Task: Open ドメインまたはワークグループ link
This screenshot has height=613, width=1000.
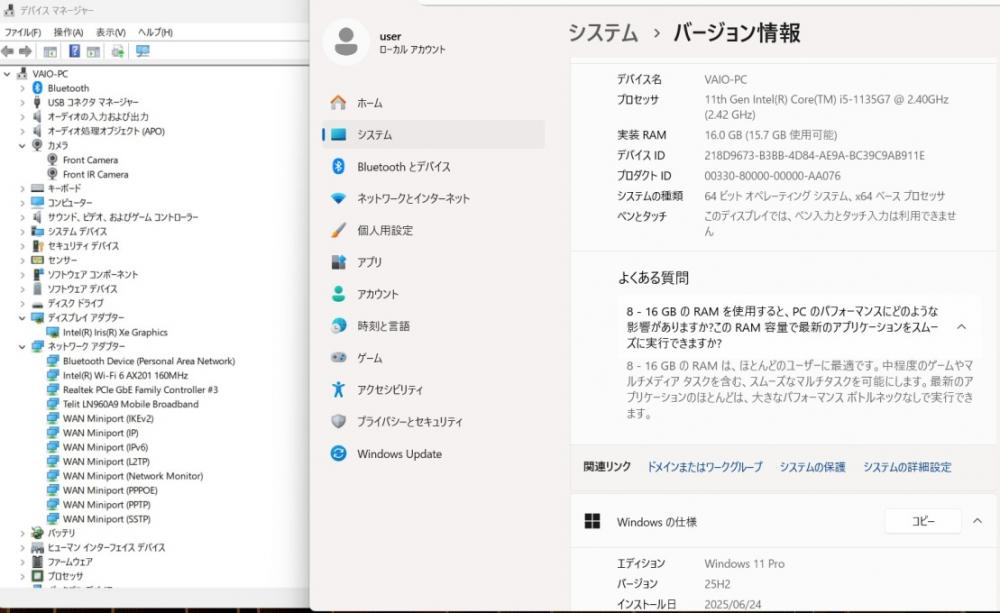Action: (x=705, y=467)
